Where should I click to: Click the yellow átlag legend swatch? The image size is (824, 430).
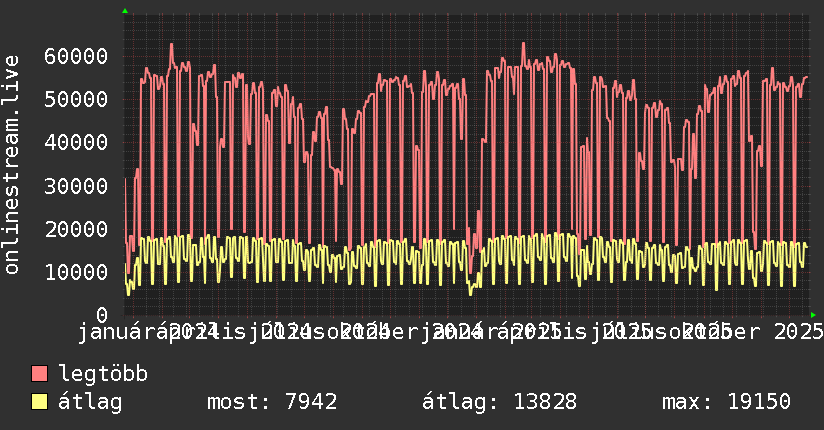click(40, 402)
